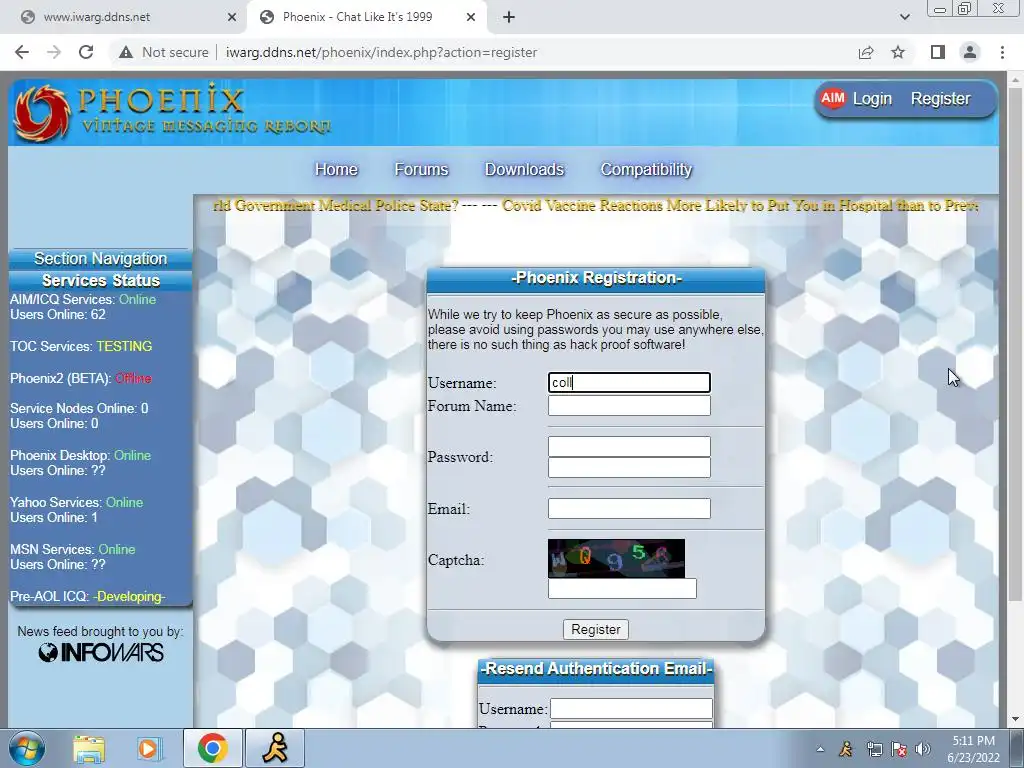This screenshot has width=1024, height=768.
Task: Reload the Phoenix registration page
Action: [86, 52]
